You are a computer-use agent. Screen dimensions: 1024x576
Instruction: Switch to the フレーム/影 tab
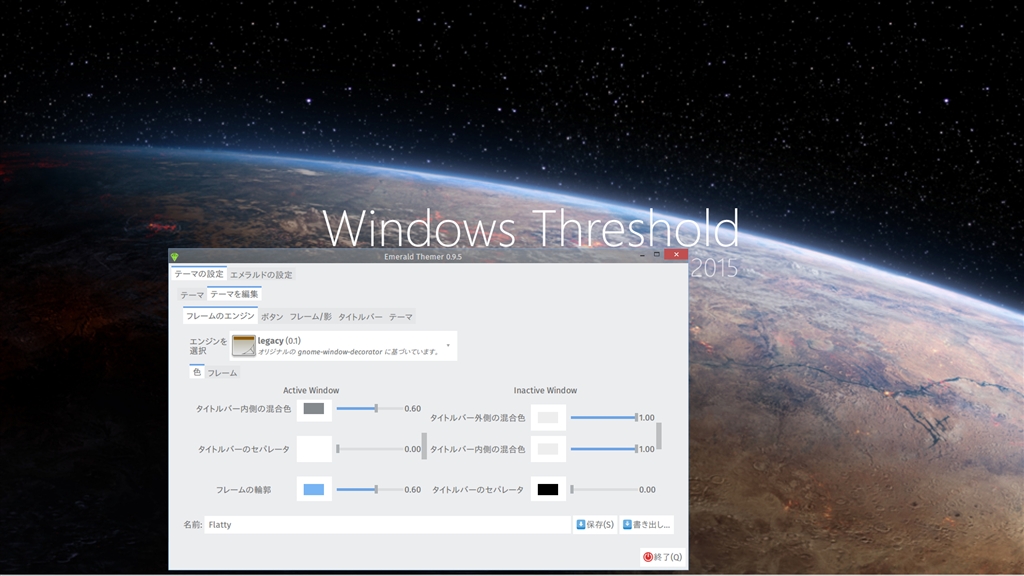tap(310, 317)
